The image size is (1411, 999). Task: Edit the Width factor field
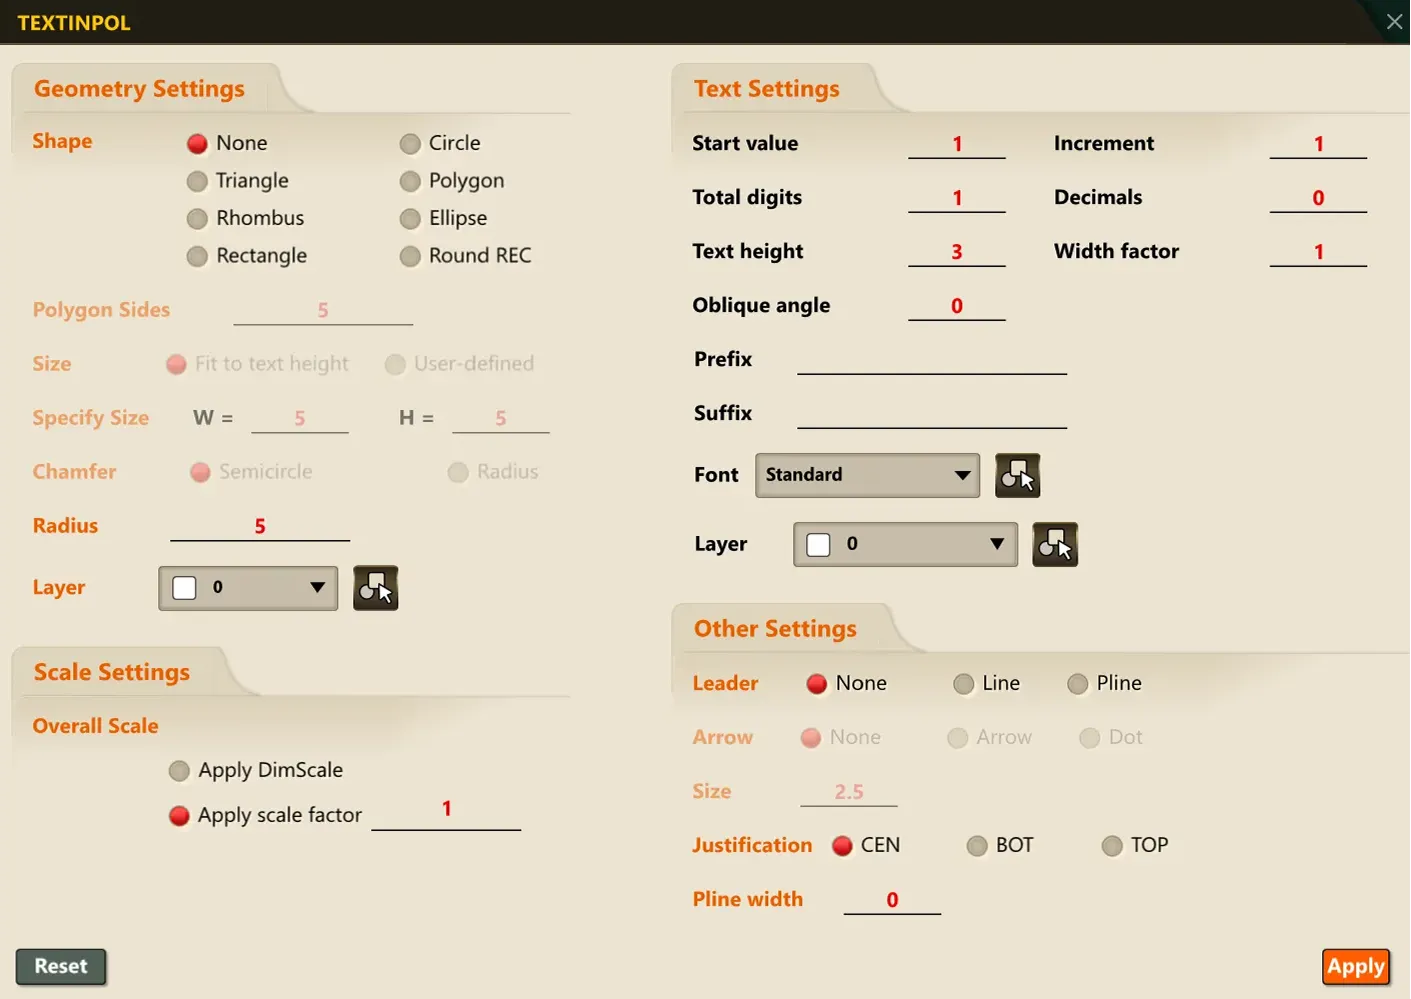click(x=1318, y=253)
